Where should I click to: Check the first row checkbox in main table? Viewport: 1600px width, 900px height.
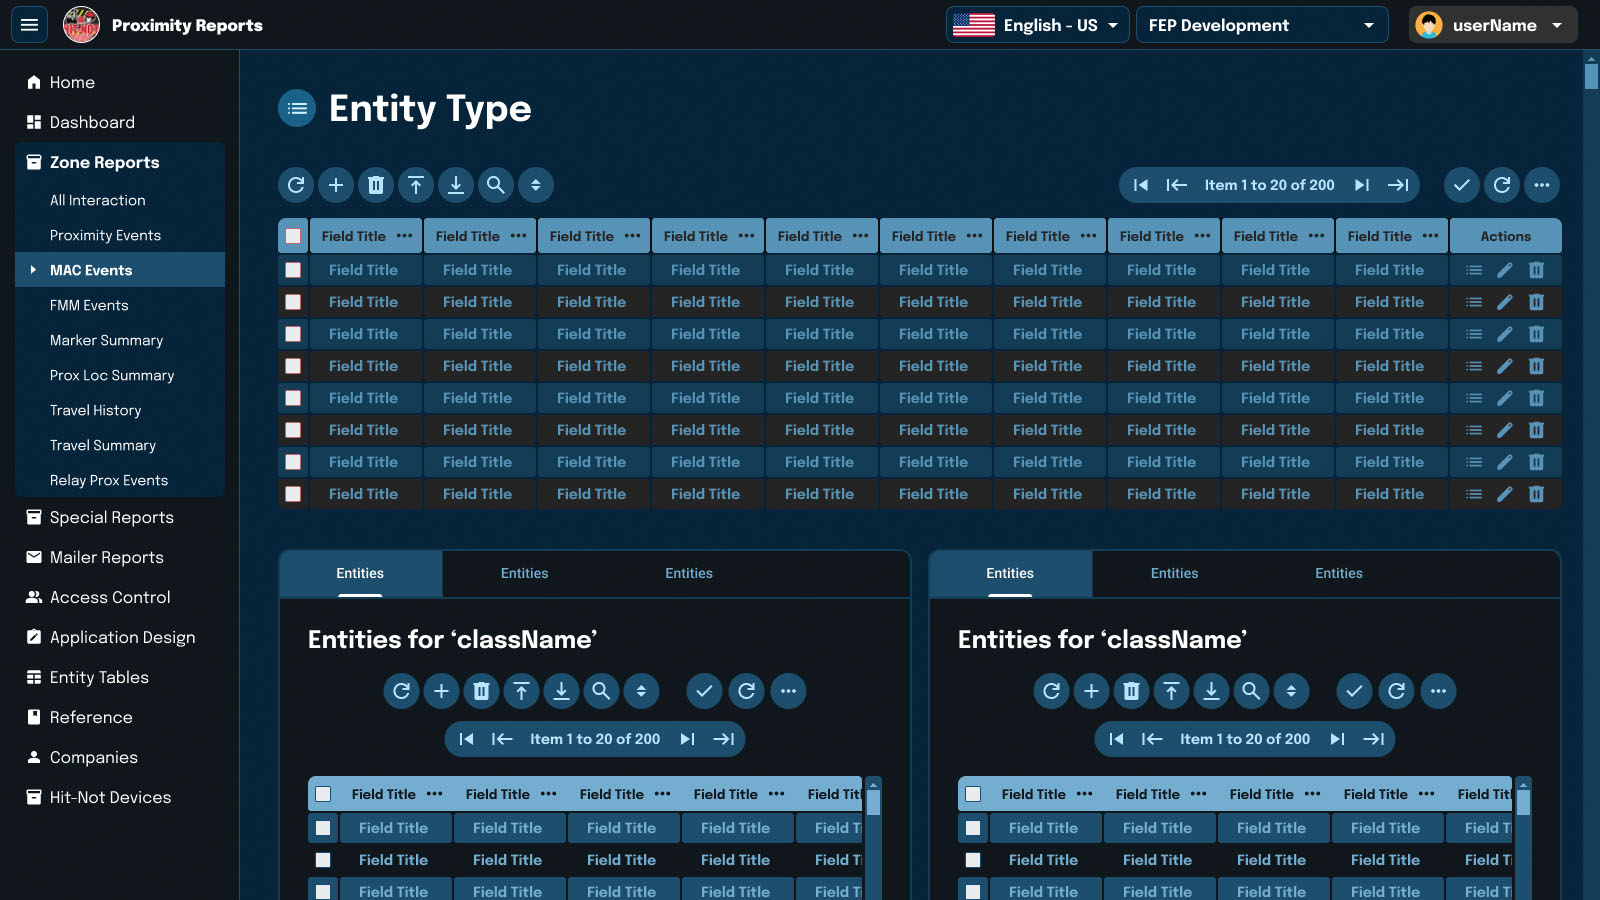point(293,270)
